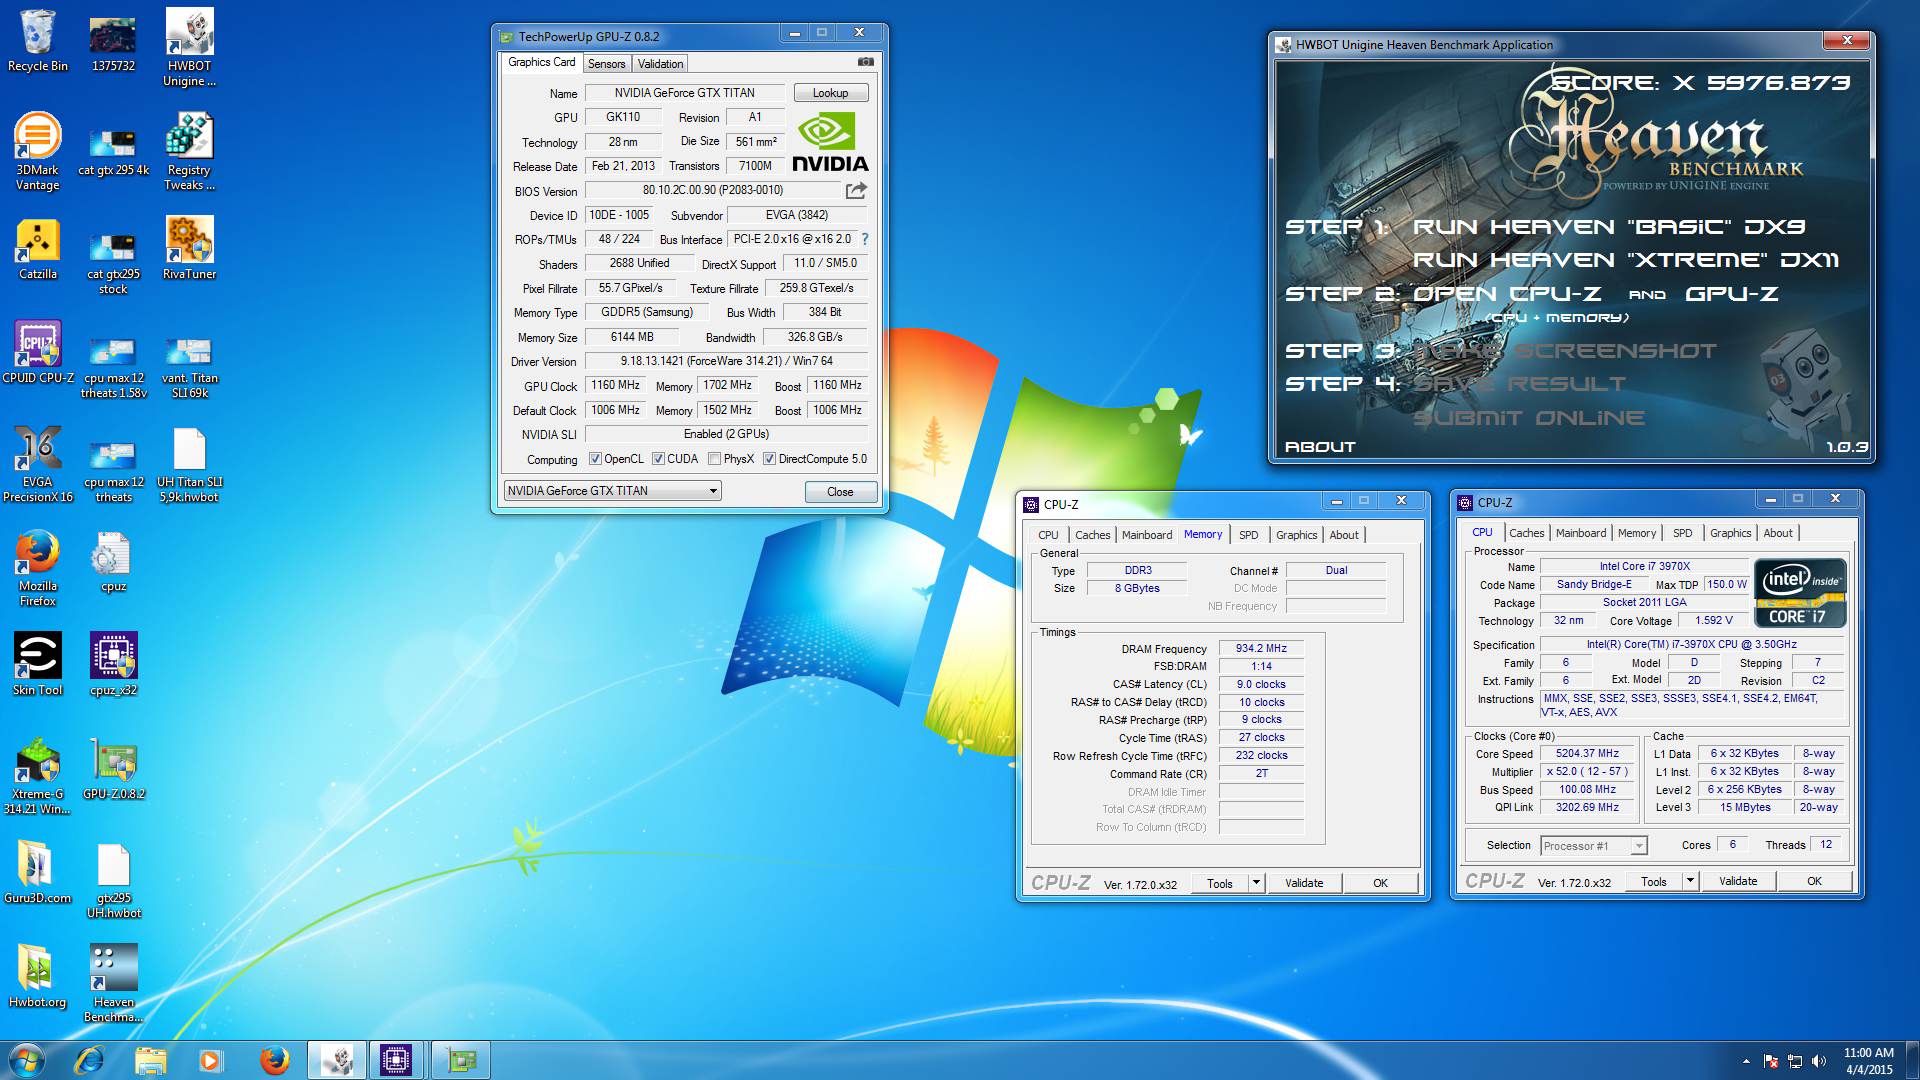
Task: Open Windows Media Player taskbar icon
Action: (x=210, y=1060)
